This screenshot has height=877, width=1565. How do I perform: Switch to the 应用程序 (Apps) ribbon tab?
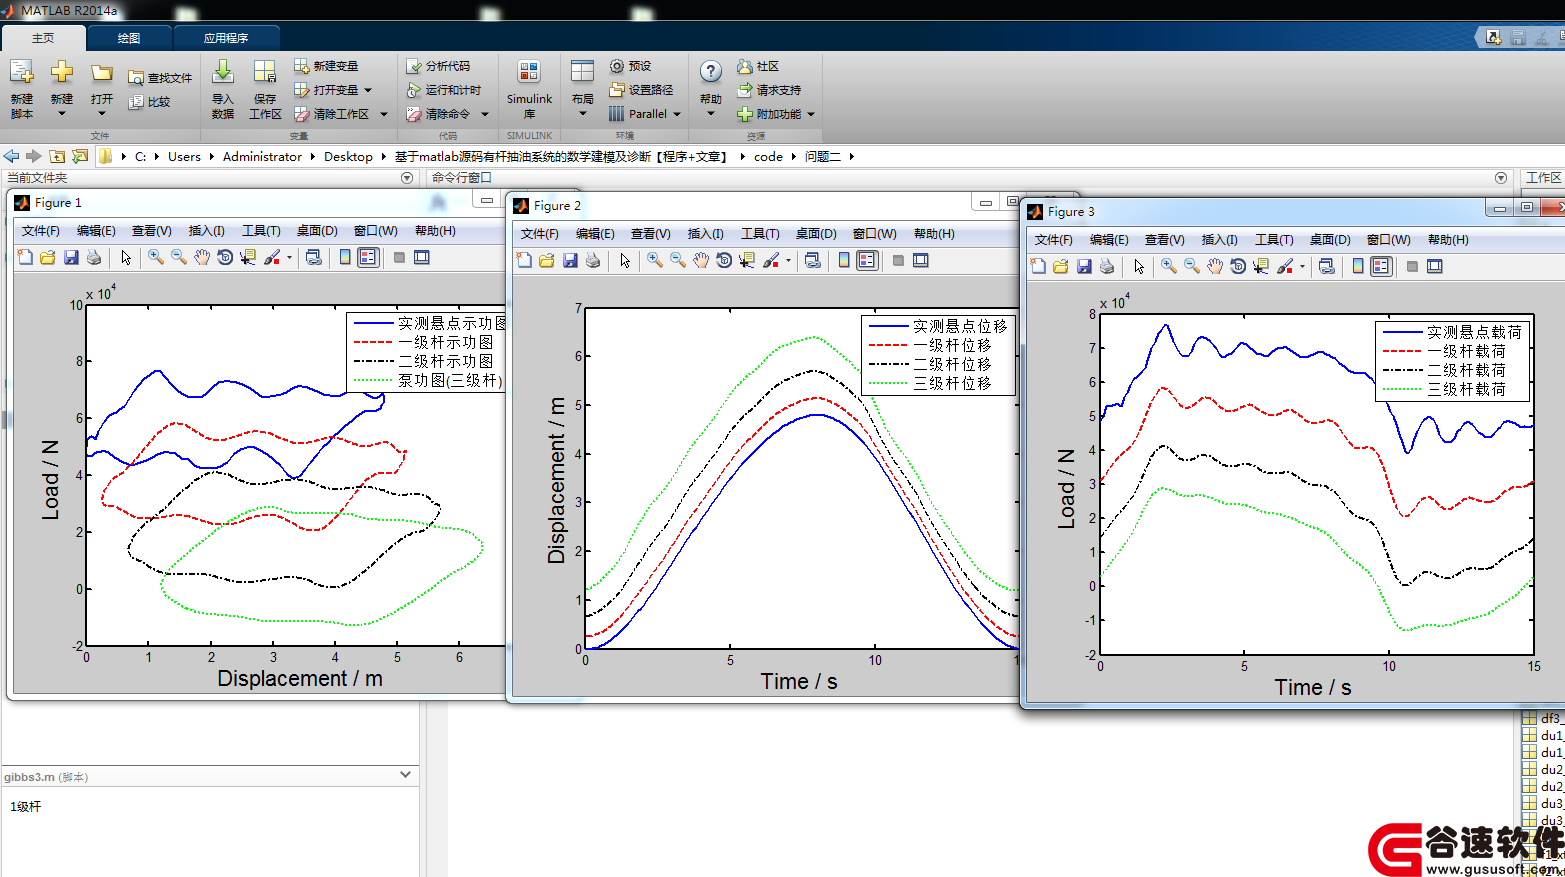click(226, 38)
